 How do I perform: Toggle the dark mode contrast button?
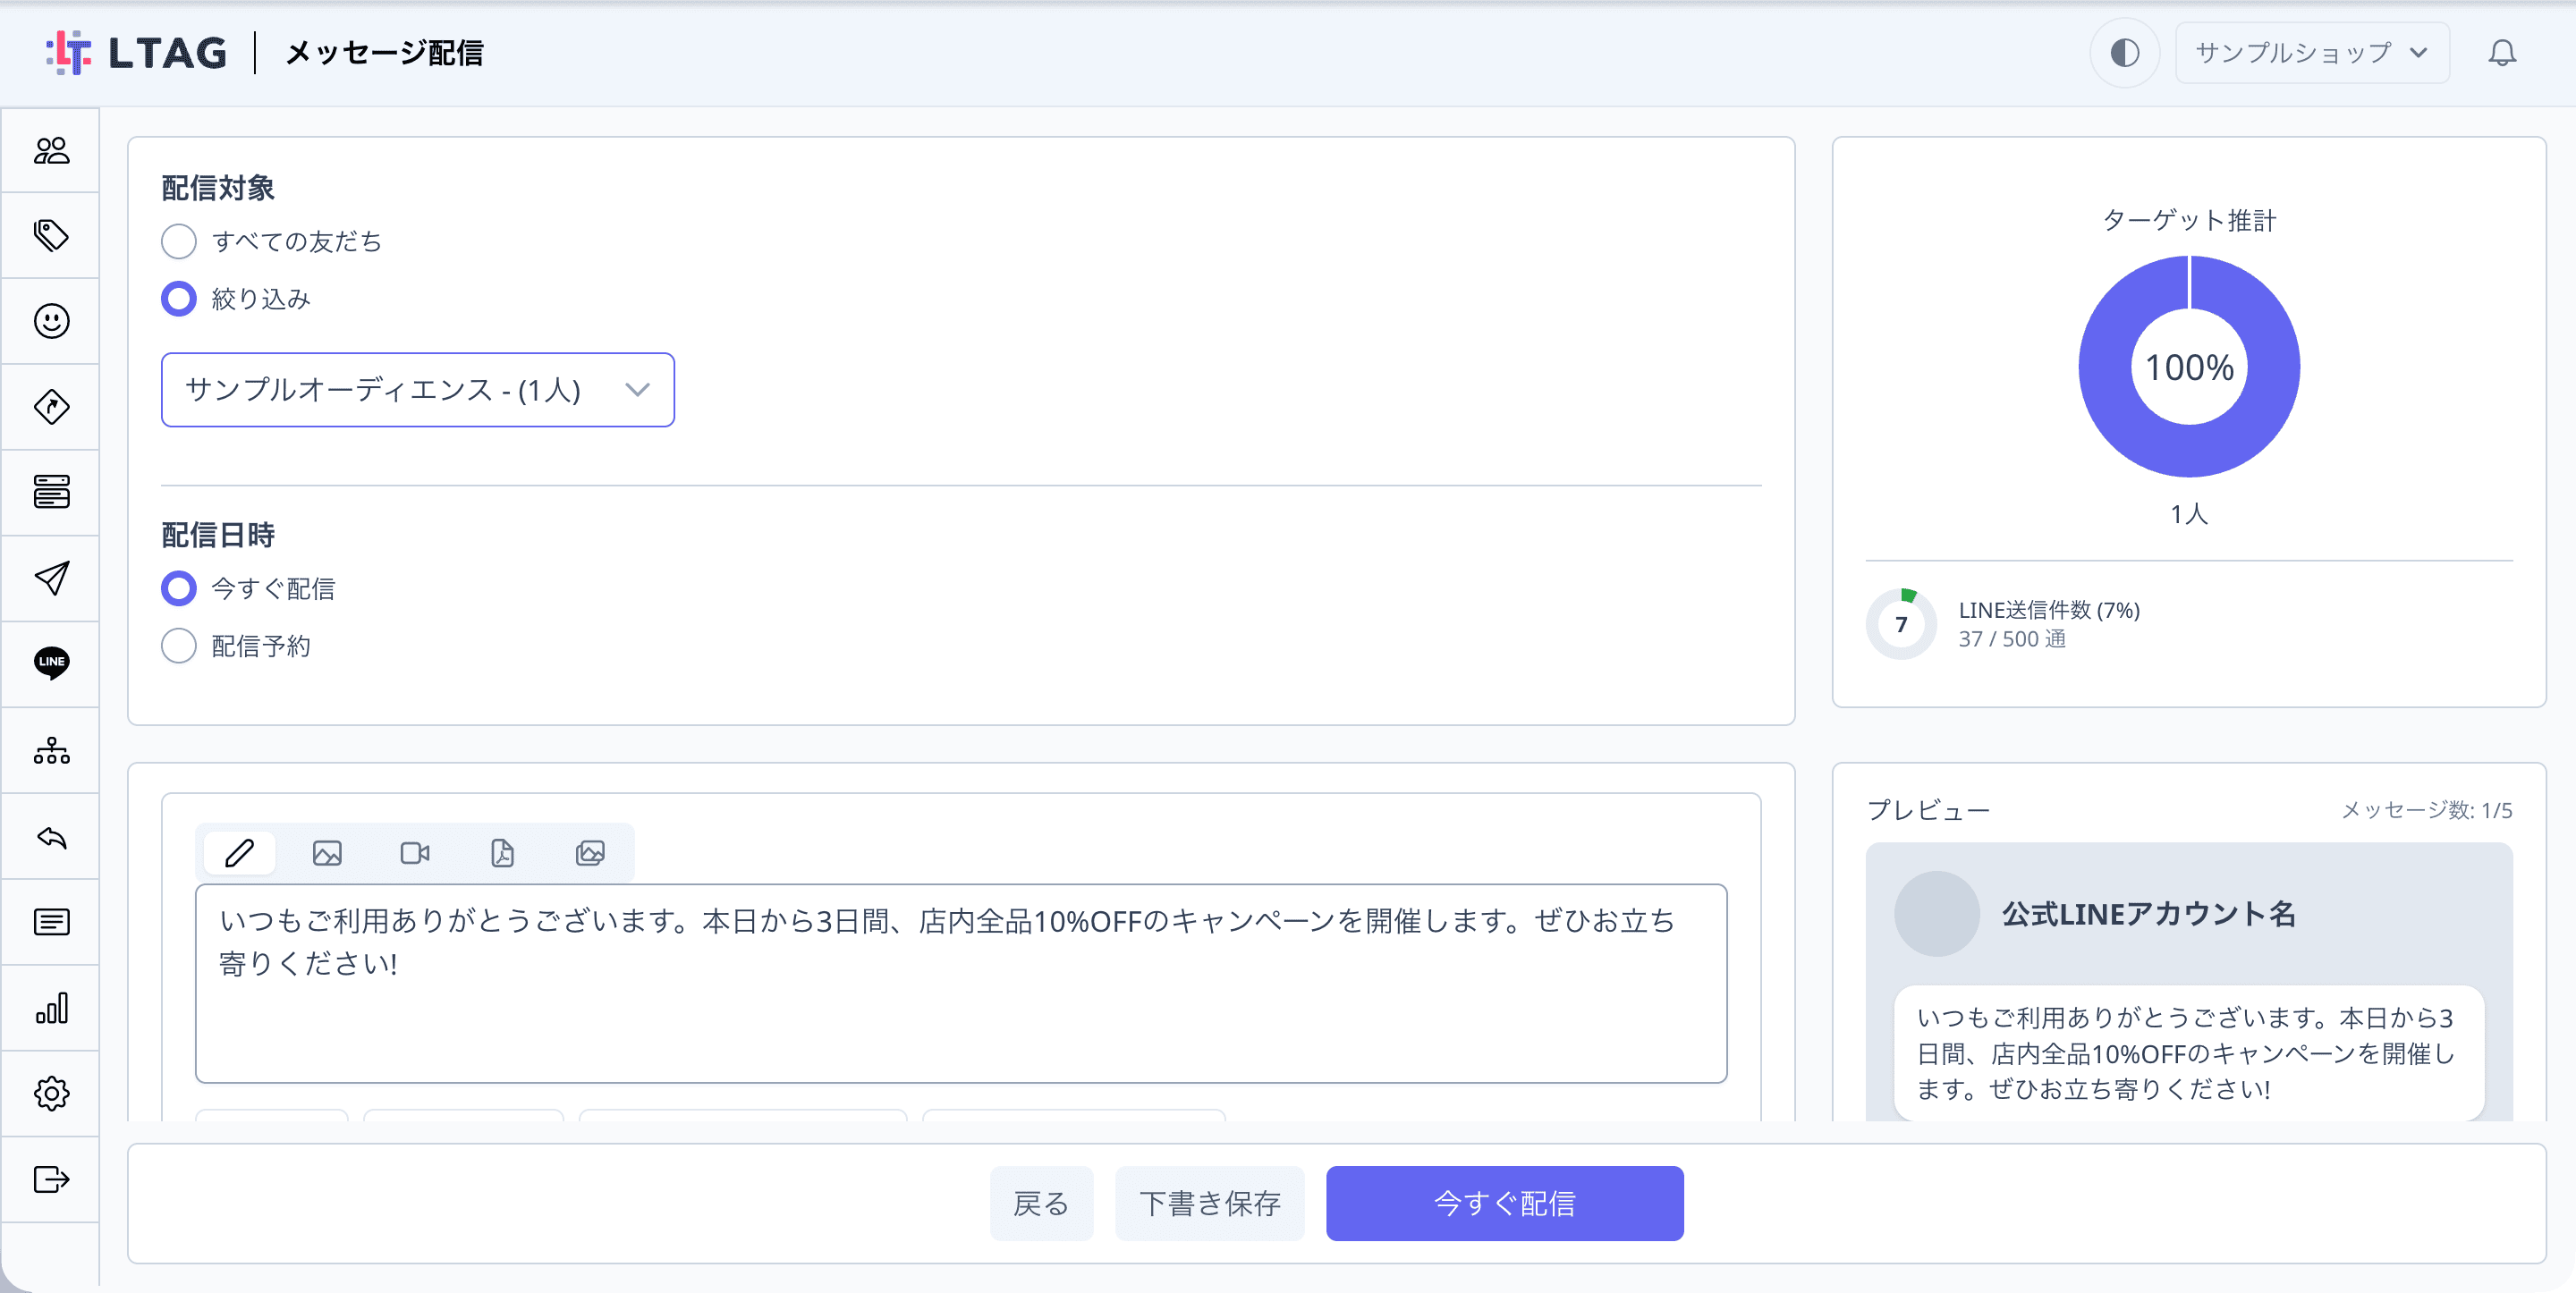[x=2124, y=52]
